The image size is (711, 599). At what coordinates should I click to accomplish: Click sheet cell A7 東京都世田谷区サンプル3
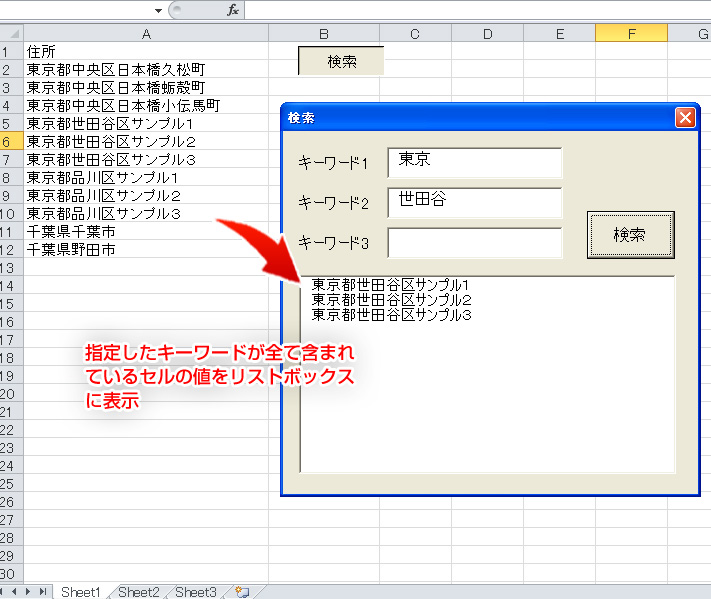tap(146, 160)
